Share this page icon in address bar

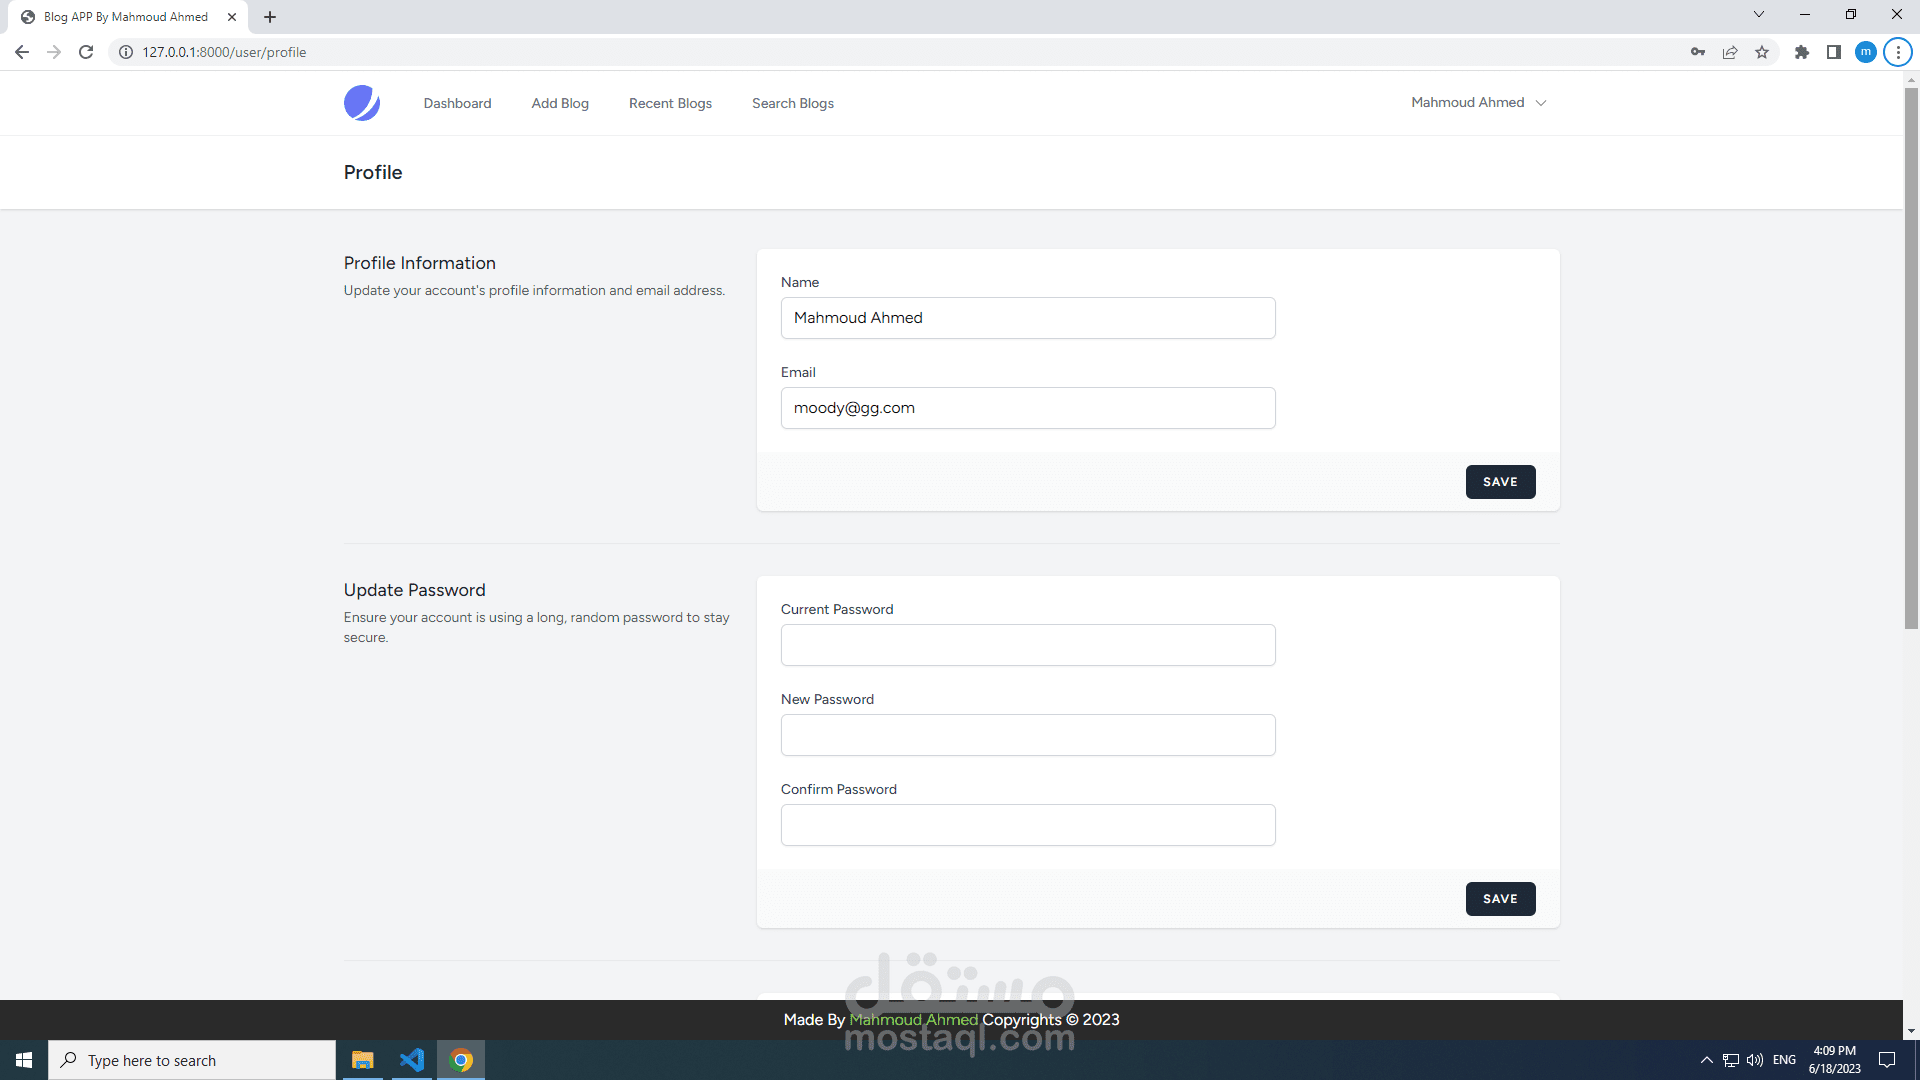coord(1730,52)
